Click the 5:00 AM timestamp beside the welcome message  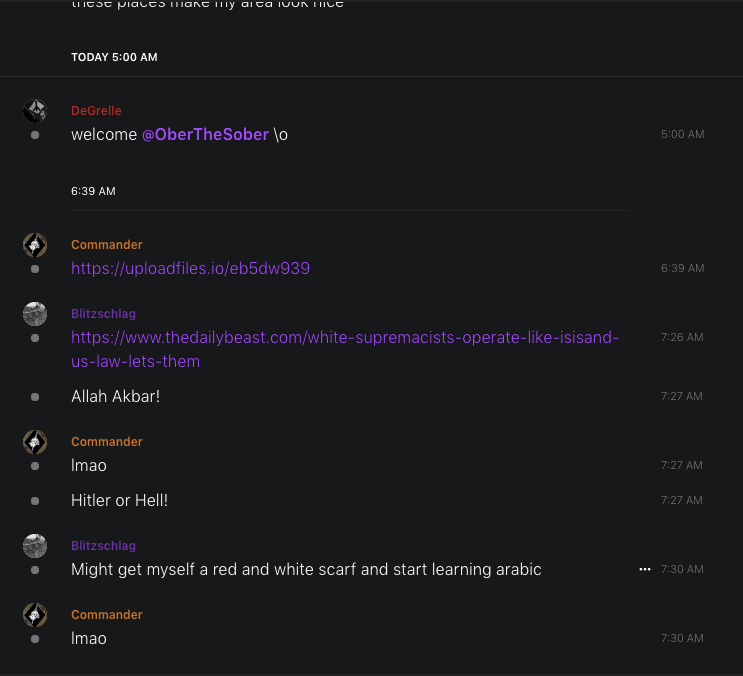tap(682, 134)
